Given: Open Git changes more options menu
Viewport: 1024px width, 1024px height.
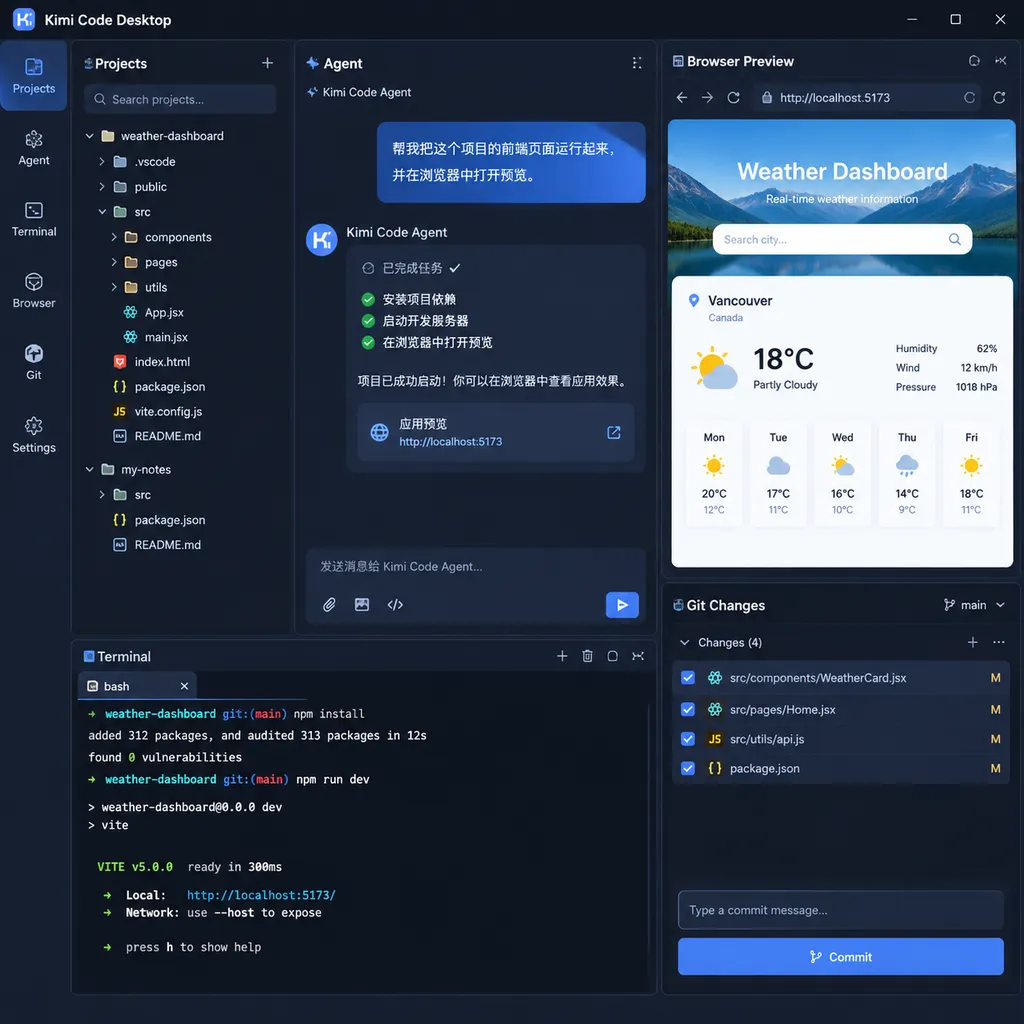Looking at the screenshot, I should [x=999, y=643].
